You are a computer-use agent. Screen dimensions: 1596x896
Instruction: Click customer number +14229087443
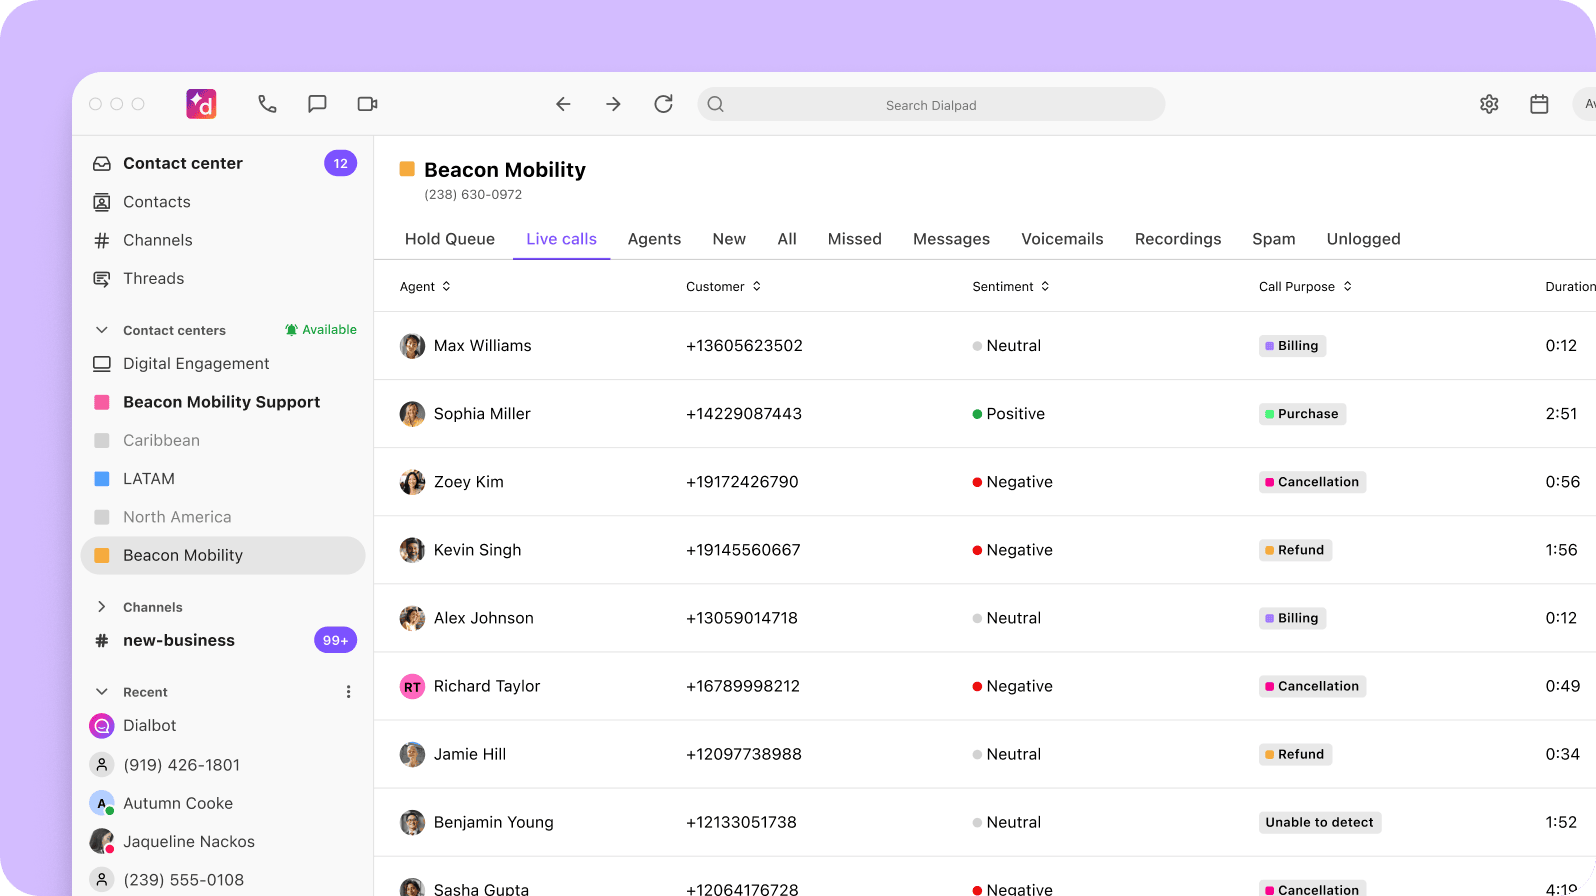coord(744,414)
